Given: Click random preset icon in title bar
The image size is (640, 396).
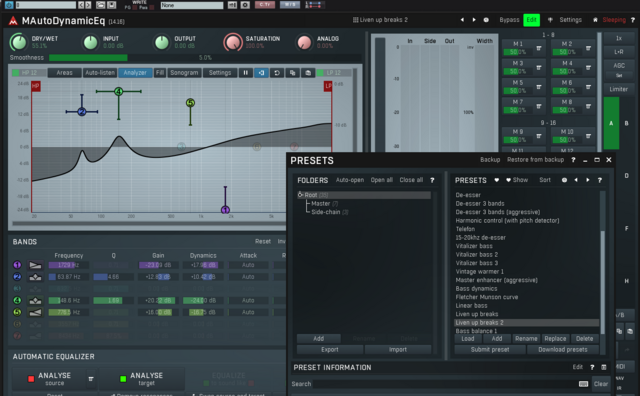Looking at the screenshot, I should [x=486, y=20].
